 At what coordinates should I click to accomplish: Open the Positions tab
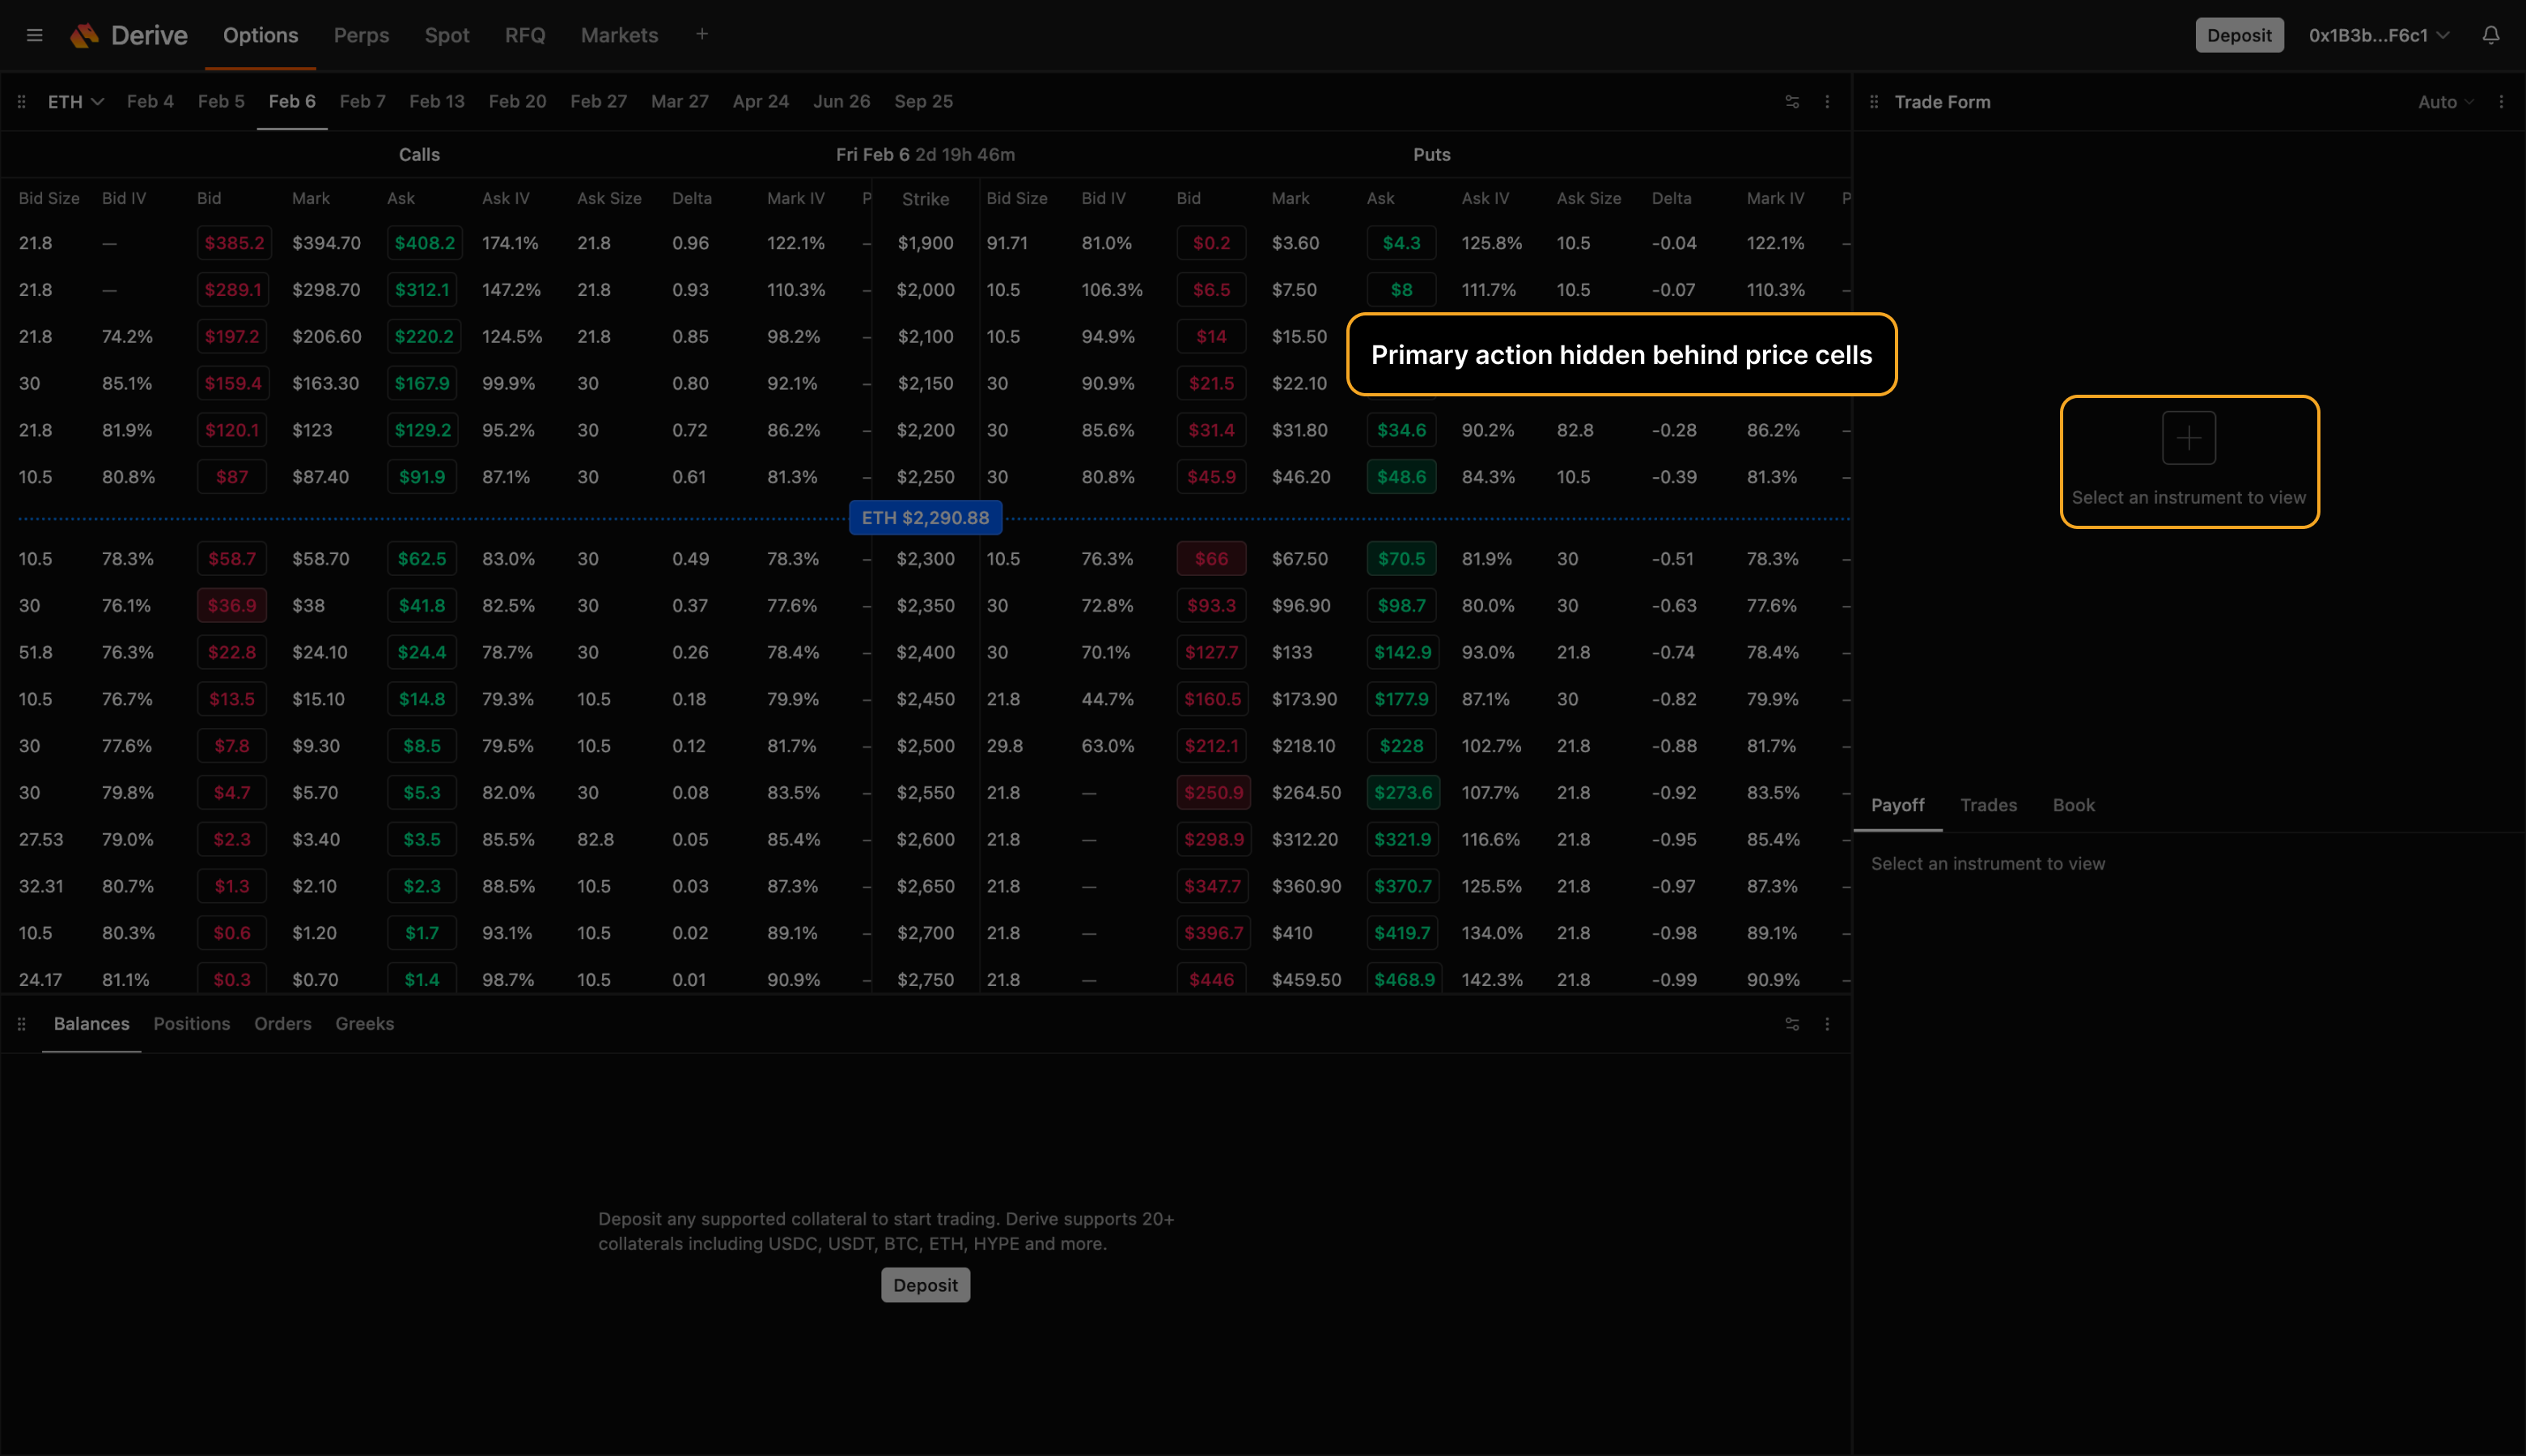point(191,1024)
